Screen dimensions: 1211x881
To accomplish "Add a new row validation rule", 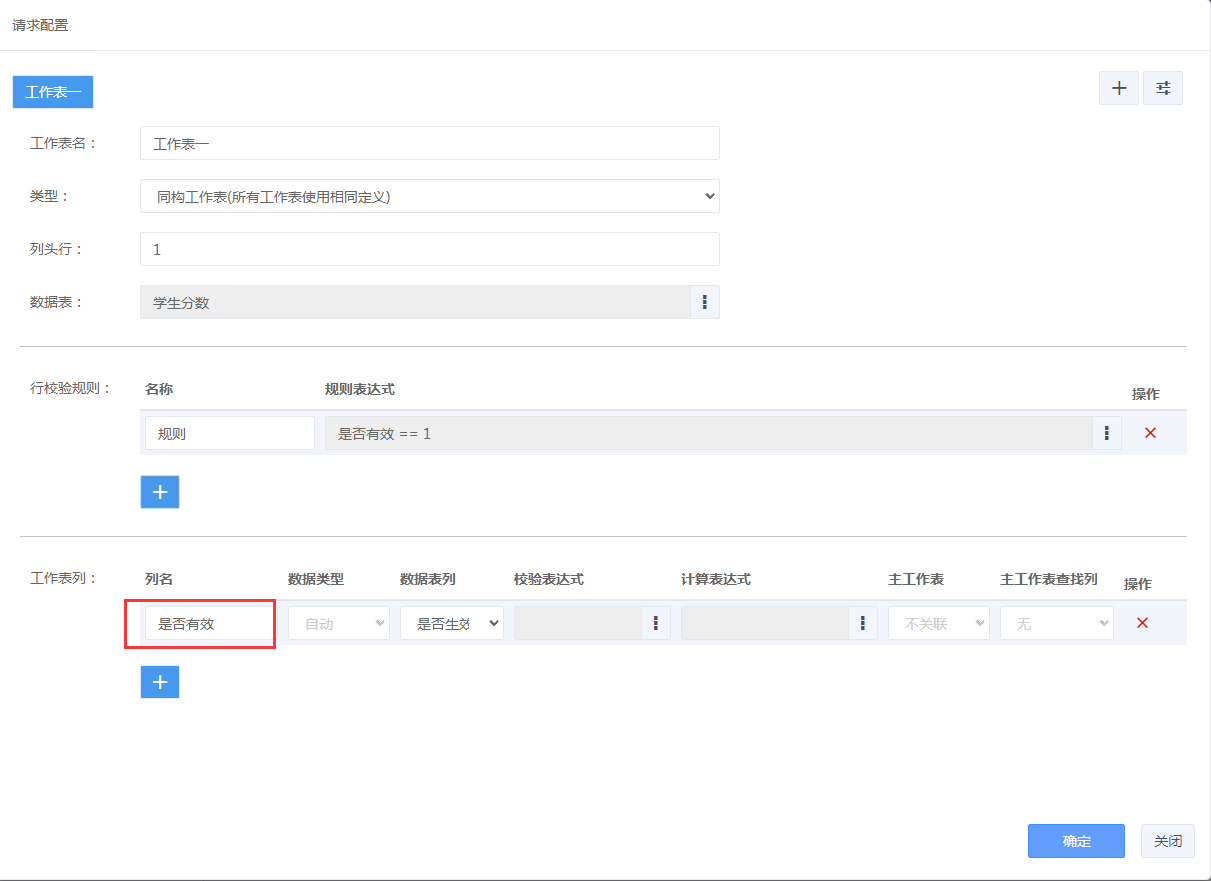I will 160,492.
